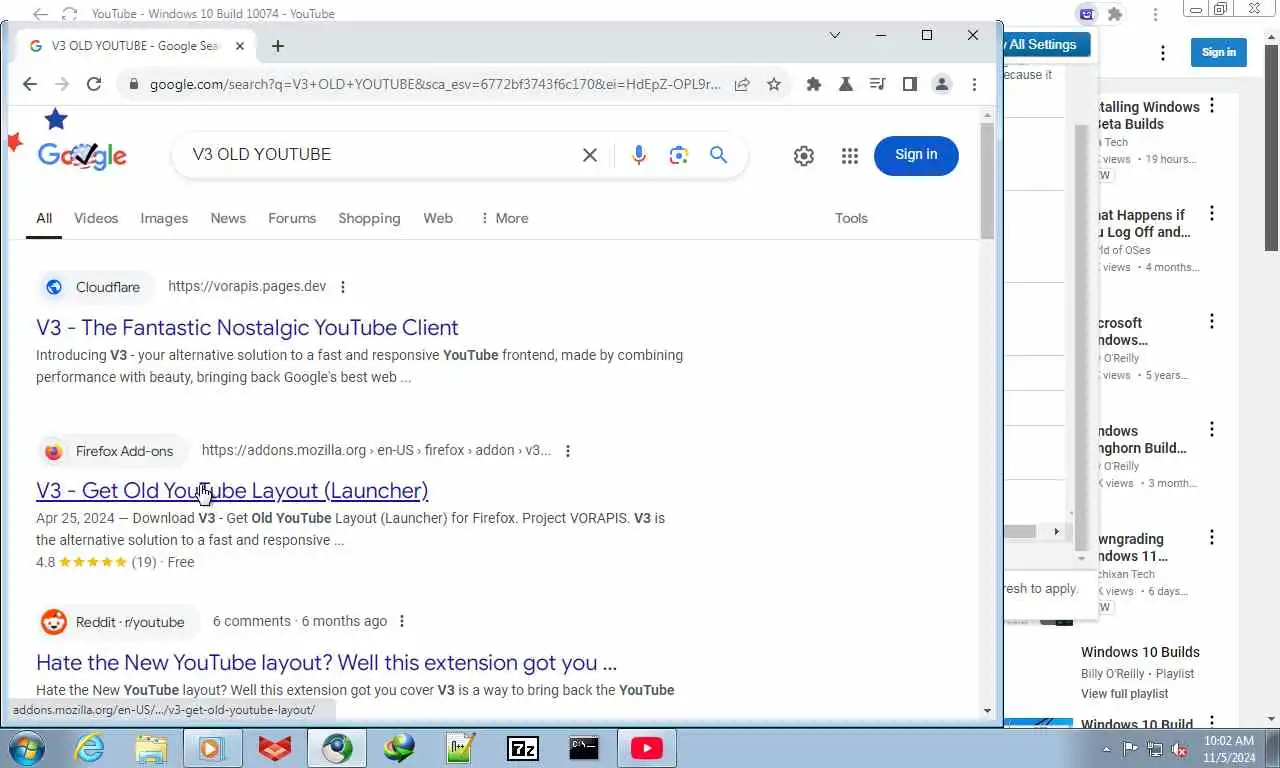
Task: Open the command prompt taskbar icon
Action: tap(584, 748)
